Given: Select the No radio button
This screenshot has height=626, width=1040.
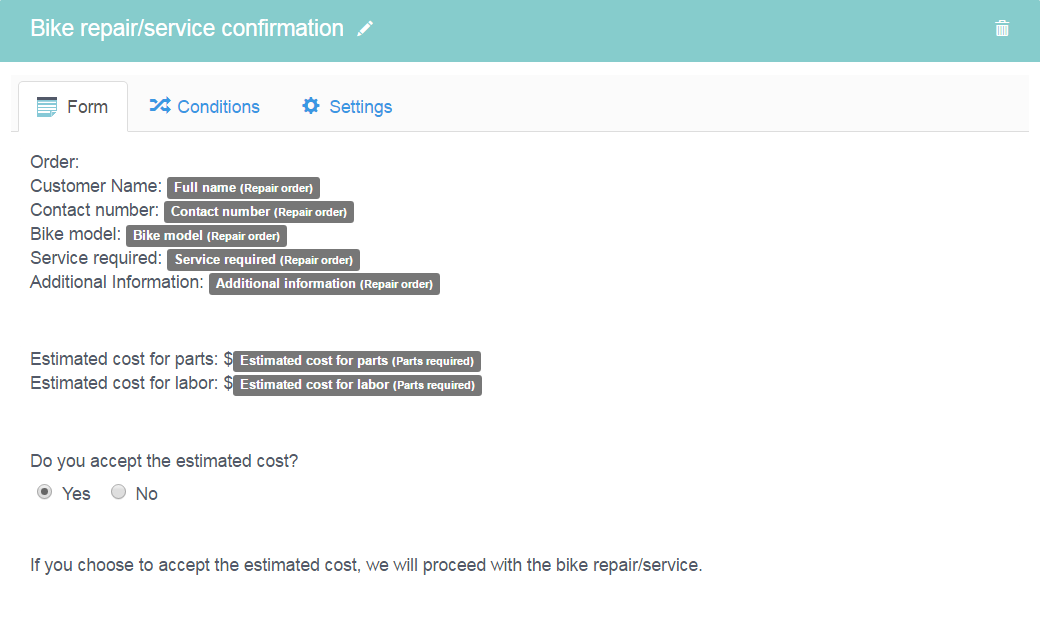Looking at the screenshot, I should (x=118, y=492).
